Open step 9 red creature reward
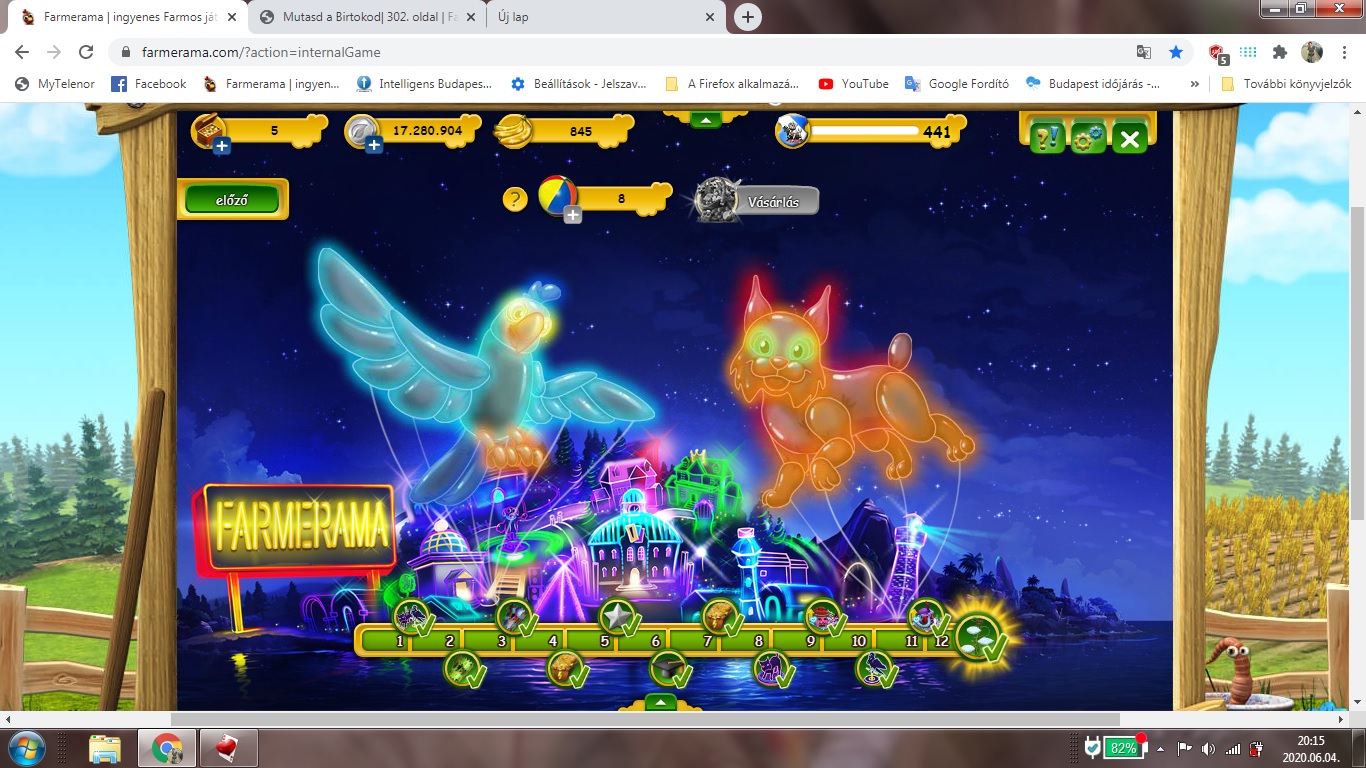The height and width of the screenshot is (768, 1366). (x=823, y=616)
